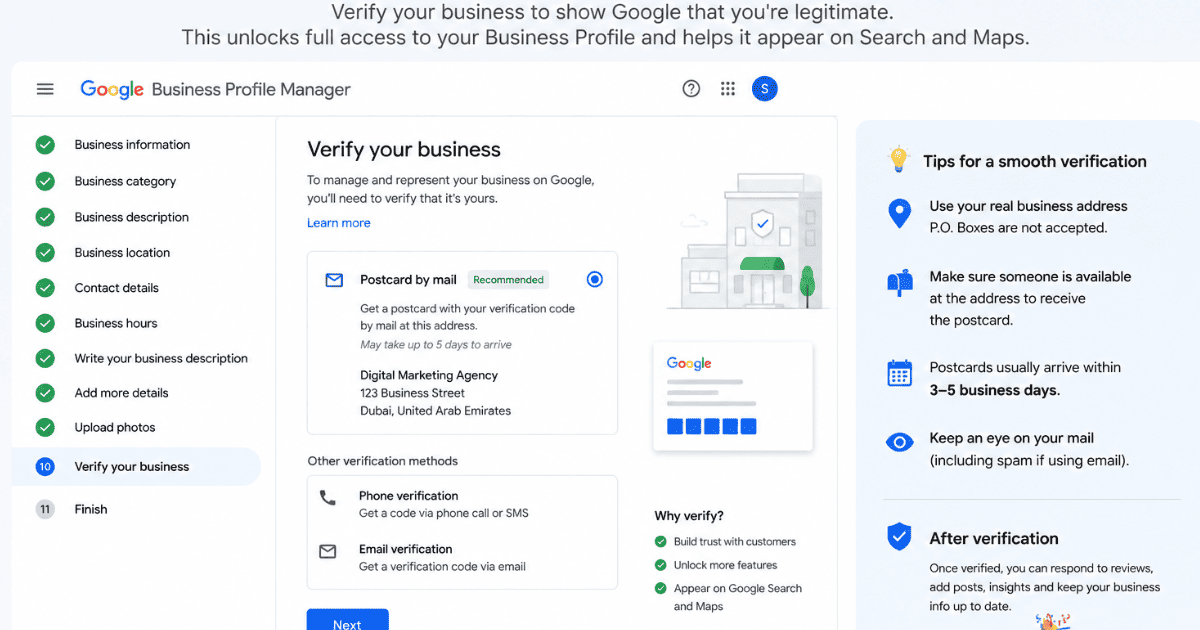Click the shield icon for After verification

coord(900,537)
